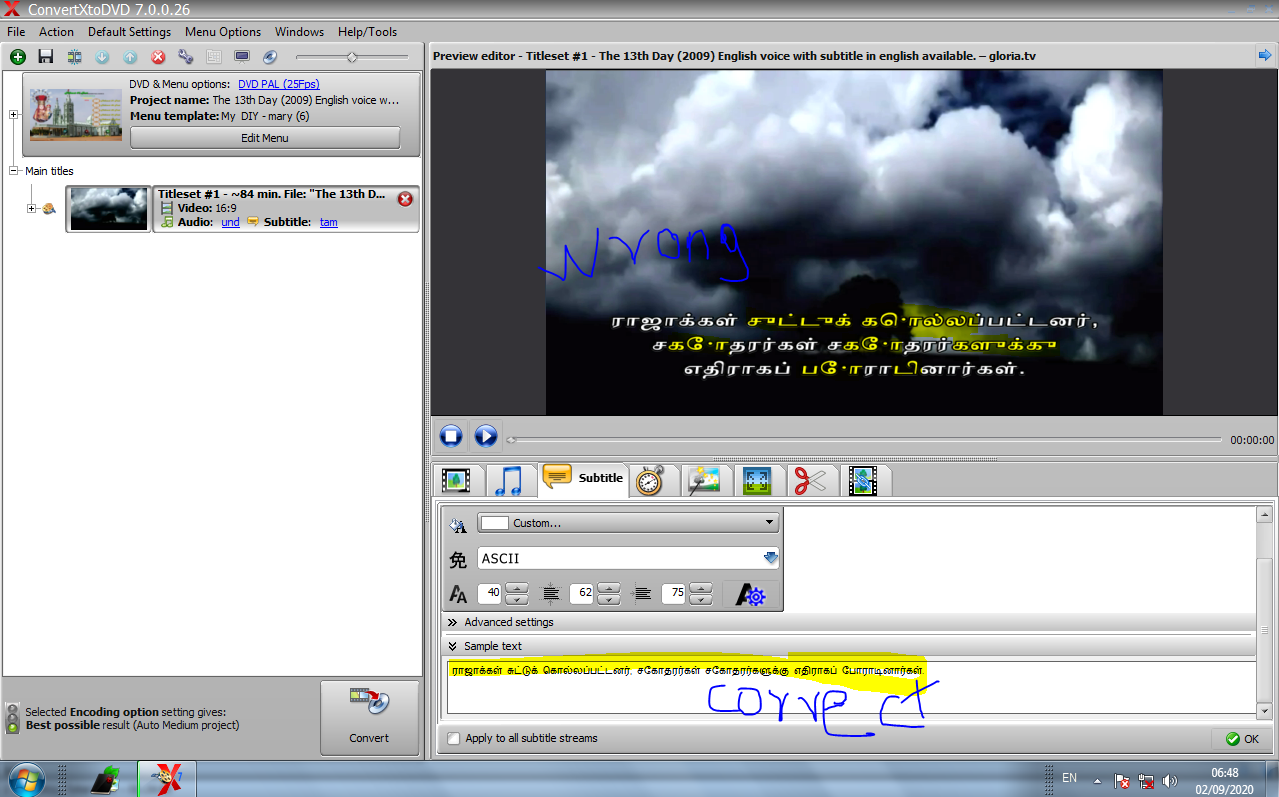Open the ASCII encoding dropdown

point(628,559)
